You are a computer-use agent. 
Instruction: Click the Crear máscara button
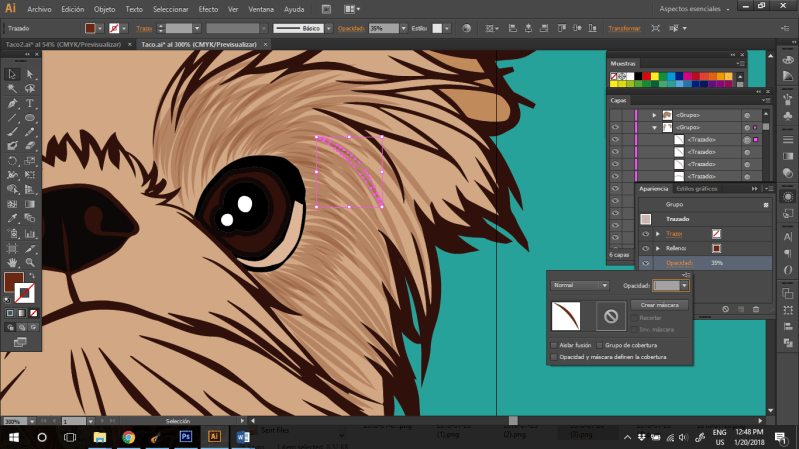(660, 304)
